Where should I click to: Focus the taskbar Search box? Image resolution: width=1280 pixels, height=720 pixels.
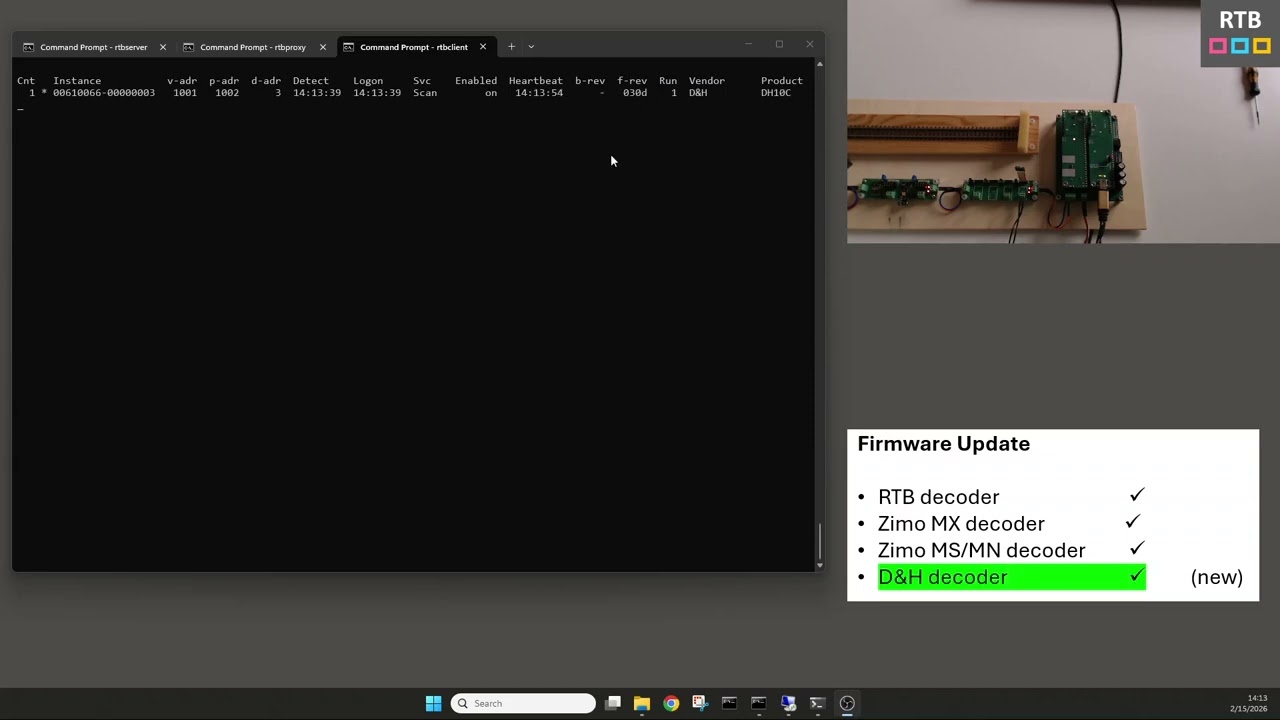[x=523, y=703]
